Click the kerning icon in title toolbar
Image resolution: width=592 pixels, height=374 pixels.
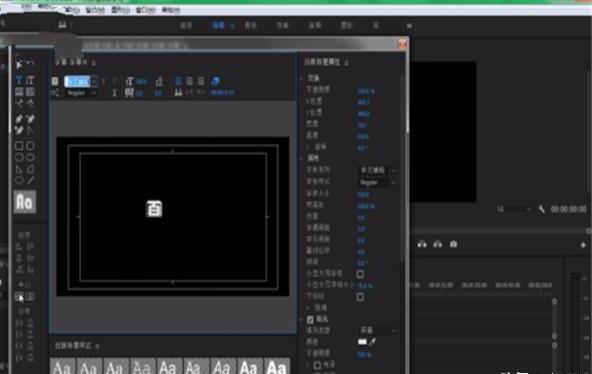click(130, 93)
